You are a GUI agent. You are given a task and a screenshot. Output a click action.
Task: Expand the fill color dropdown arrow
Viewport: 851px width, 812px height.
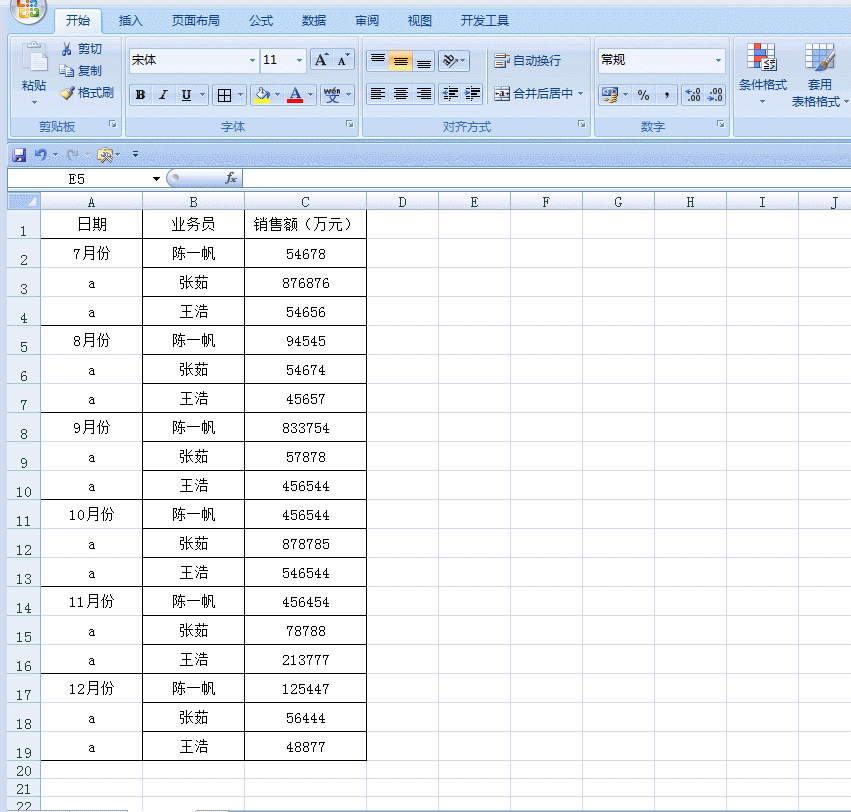[277, 95]
